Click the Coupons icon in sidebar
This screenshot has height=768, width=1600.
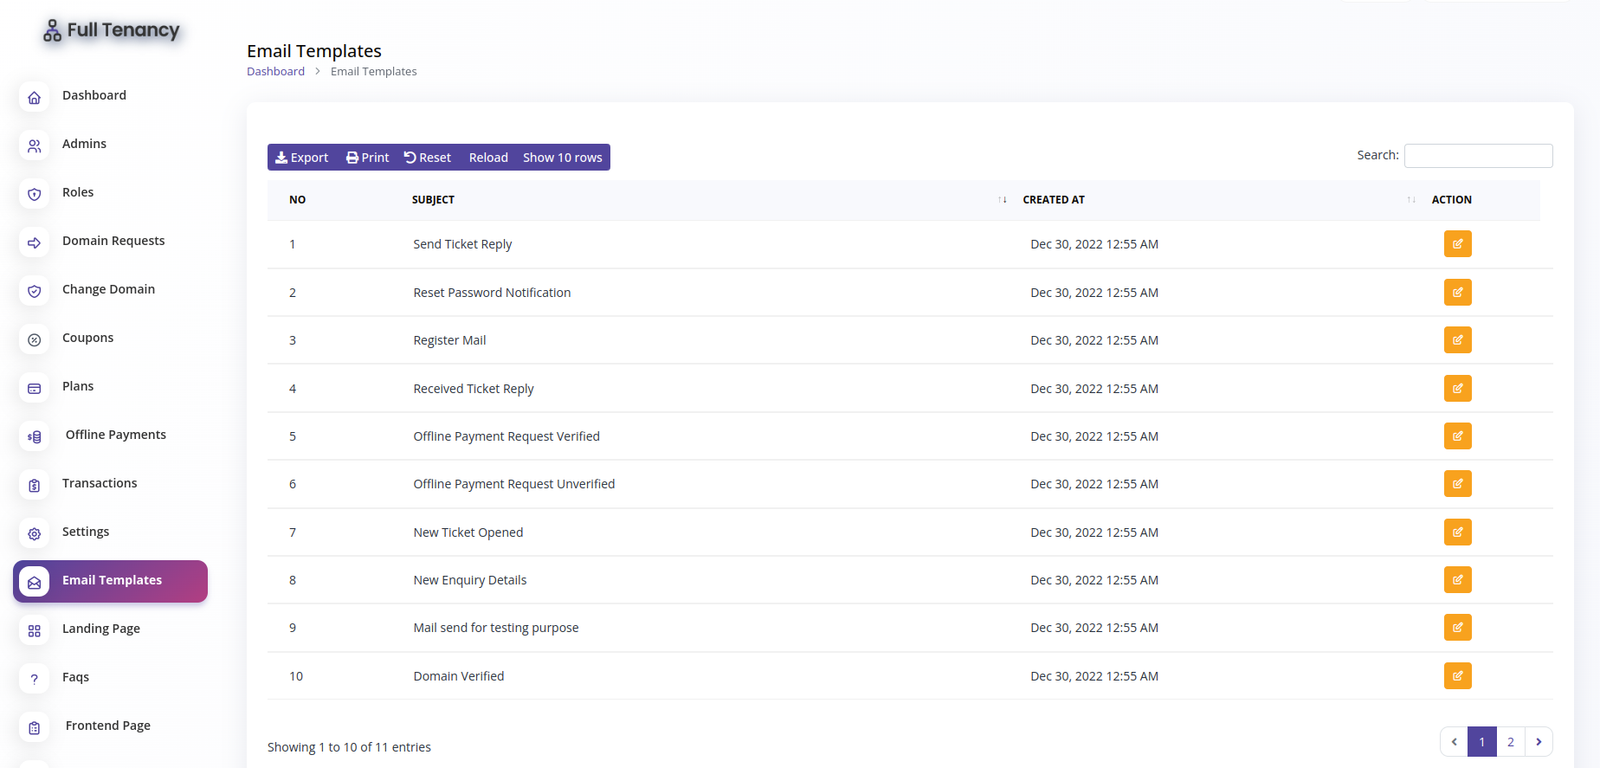[34, 340]
